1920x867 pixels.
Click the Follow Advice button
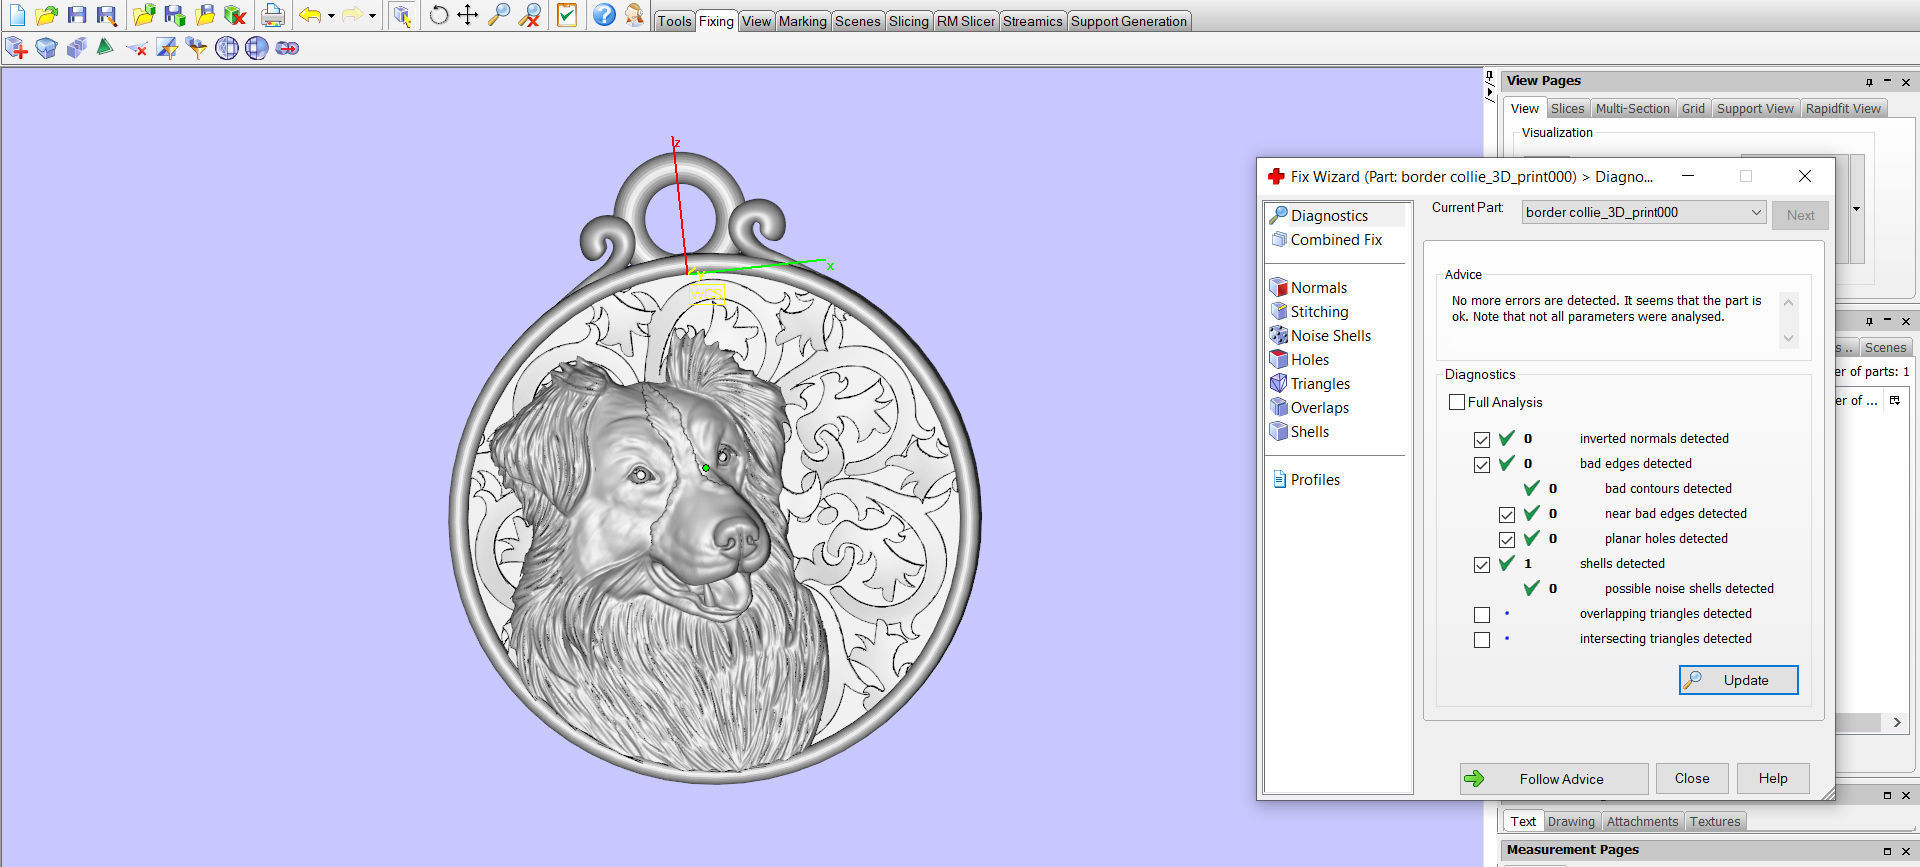pos(1554,779)
